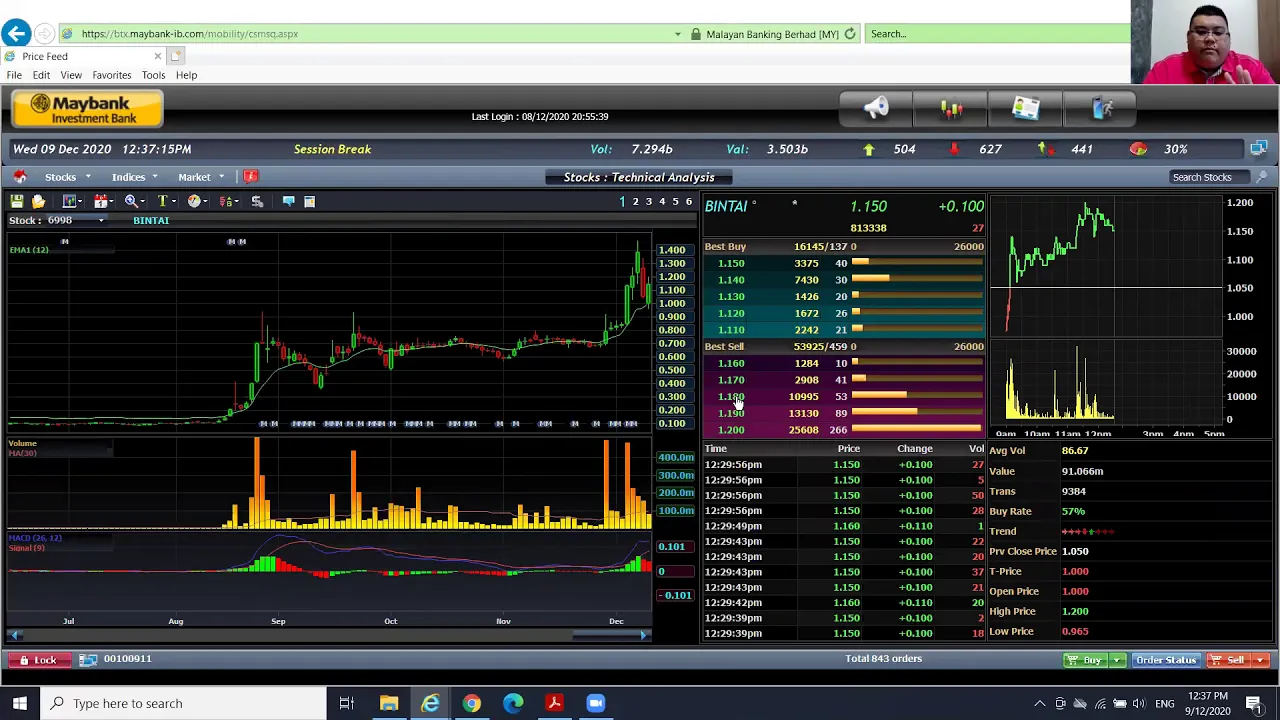Image resolution: width=1280 pixels, height=720 pixels.
Task: Click the Order Status button
Action: pos(1166,660)
